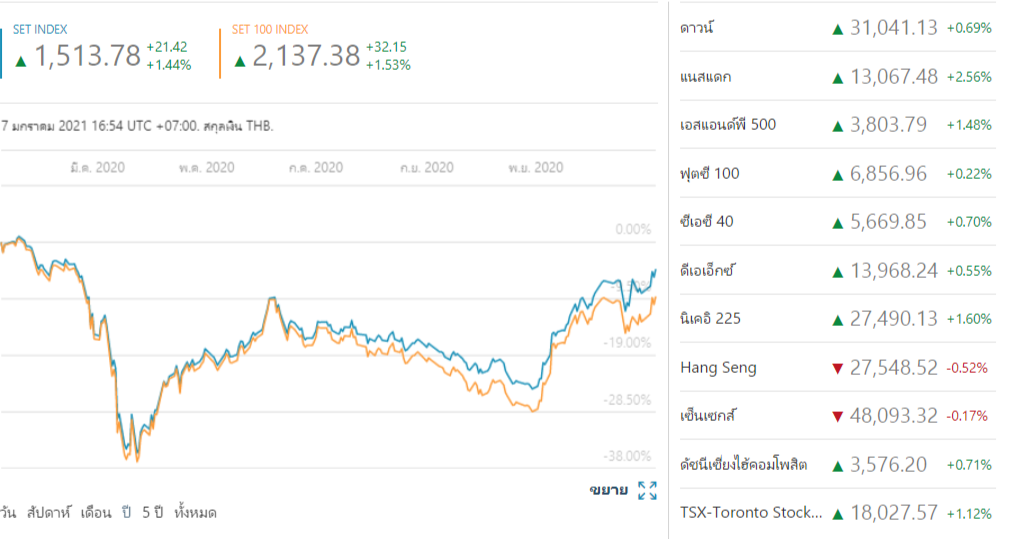Open the TSX-Toronto Stock index row
1010x539 pixels.
[751, 512]
